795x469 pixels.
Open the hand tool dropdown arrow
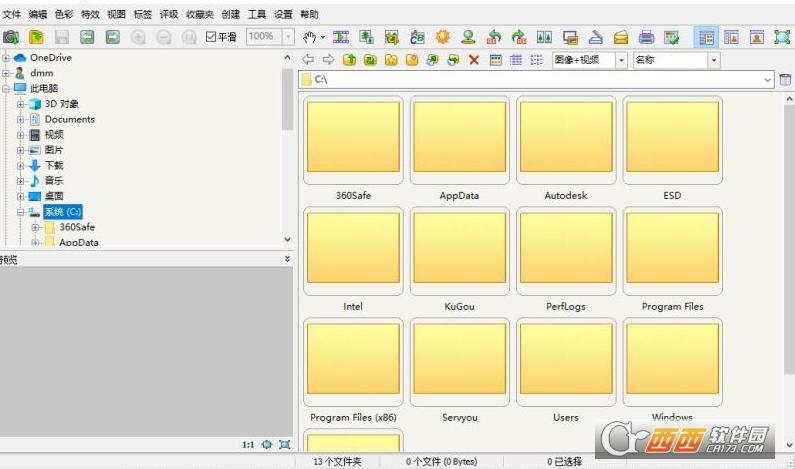(322, 37)
